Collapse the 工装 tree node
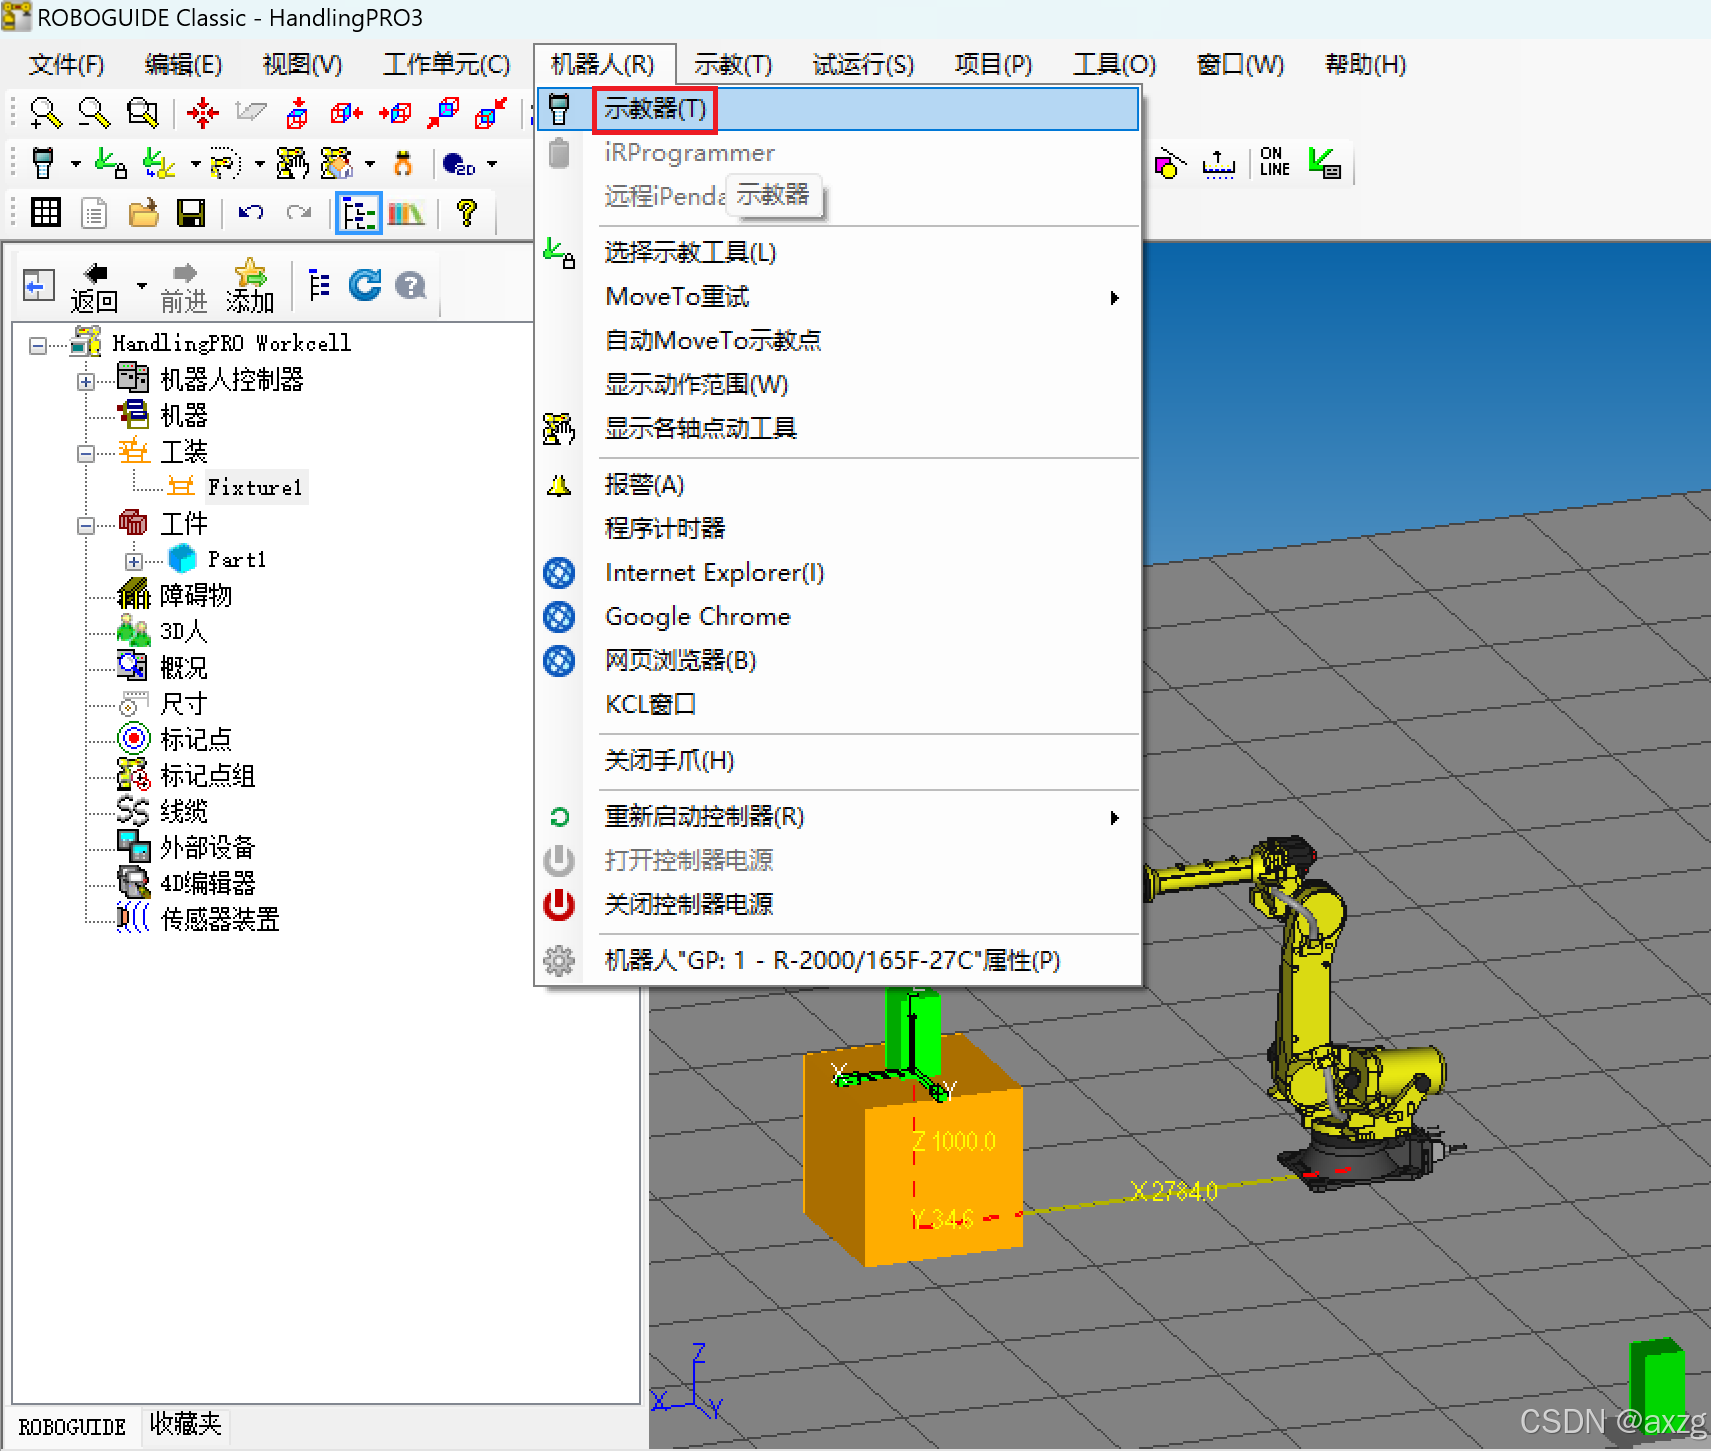Image resolution: width=1711 pixels, height=1452 pixels. click(x=86, y=454)
